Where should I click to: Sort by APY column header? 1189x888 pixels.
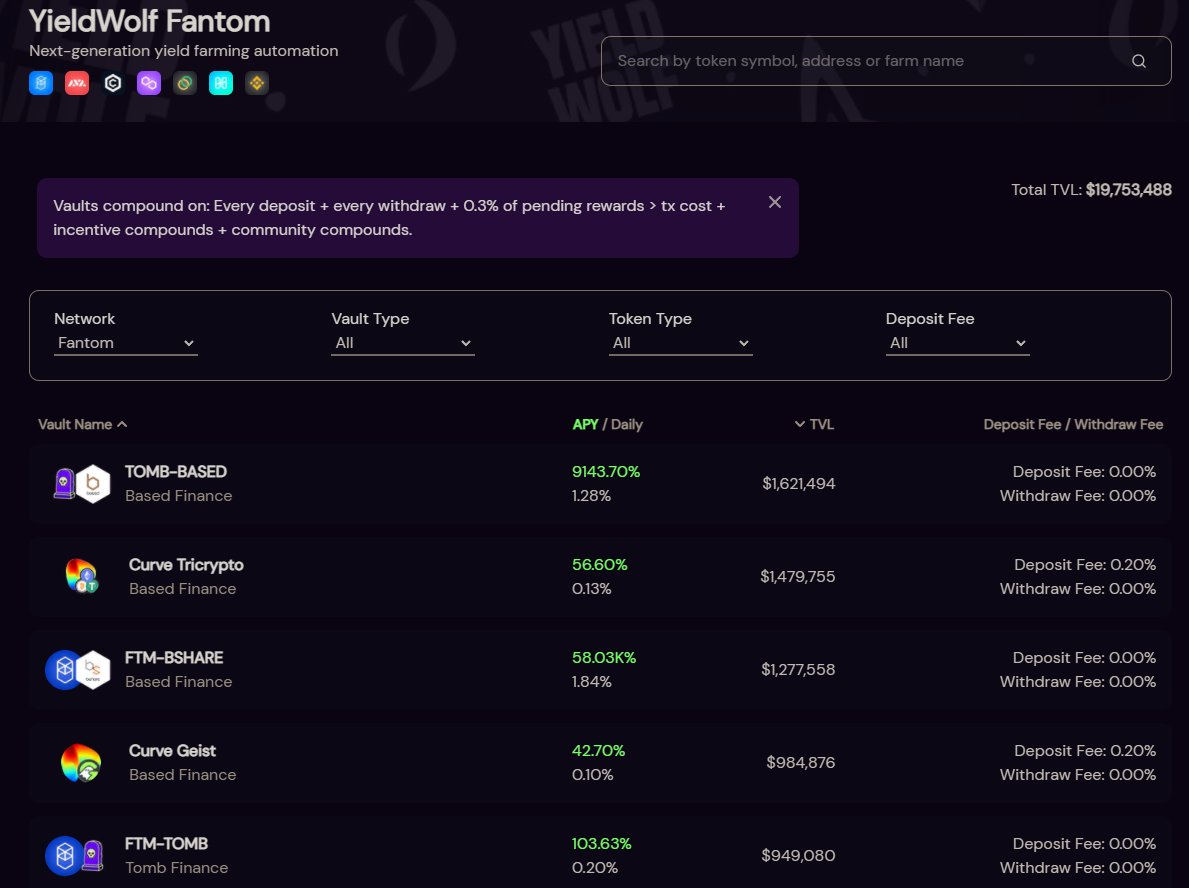[585, 425]
